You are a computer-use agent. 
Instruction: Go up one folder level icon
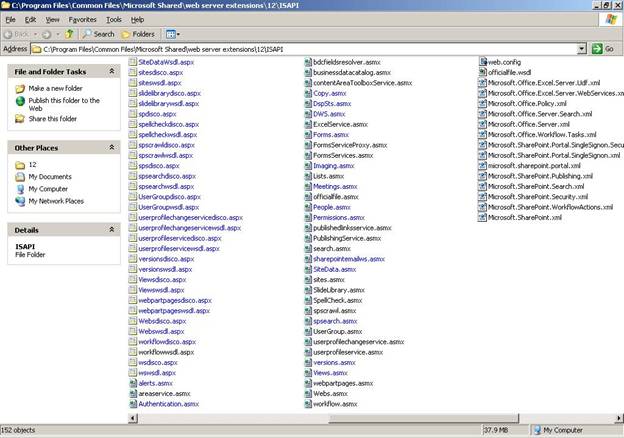point(70,34)
